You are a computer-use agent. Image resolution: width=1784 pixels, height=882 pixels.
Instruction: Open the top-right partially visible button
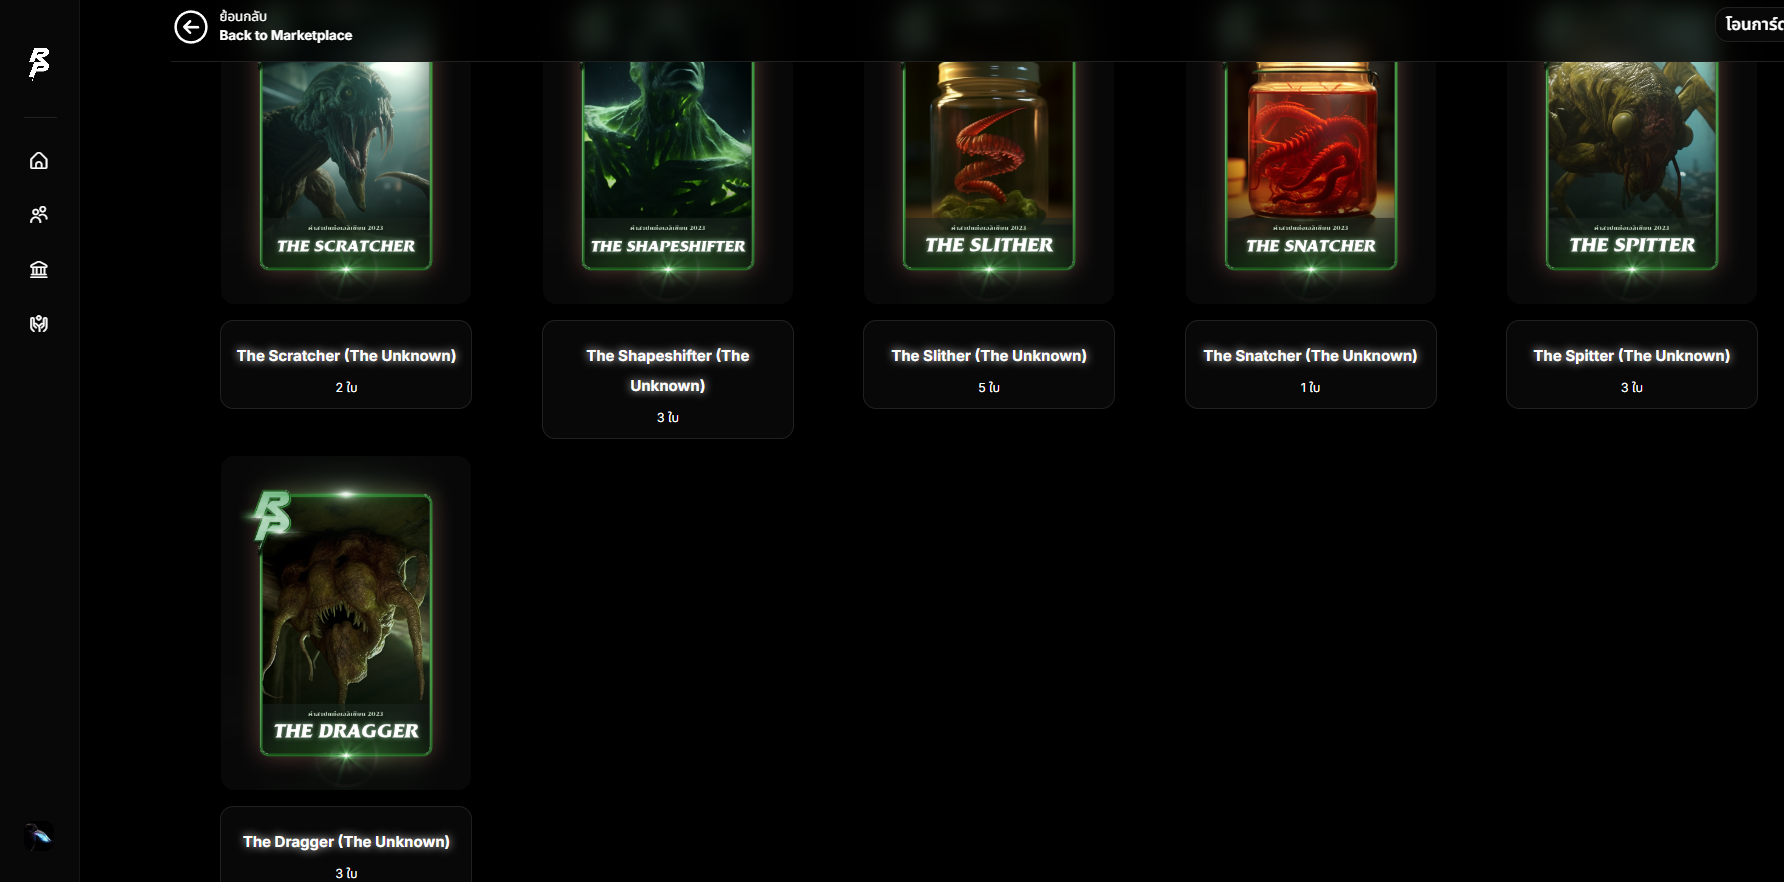click(1751, 24)
